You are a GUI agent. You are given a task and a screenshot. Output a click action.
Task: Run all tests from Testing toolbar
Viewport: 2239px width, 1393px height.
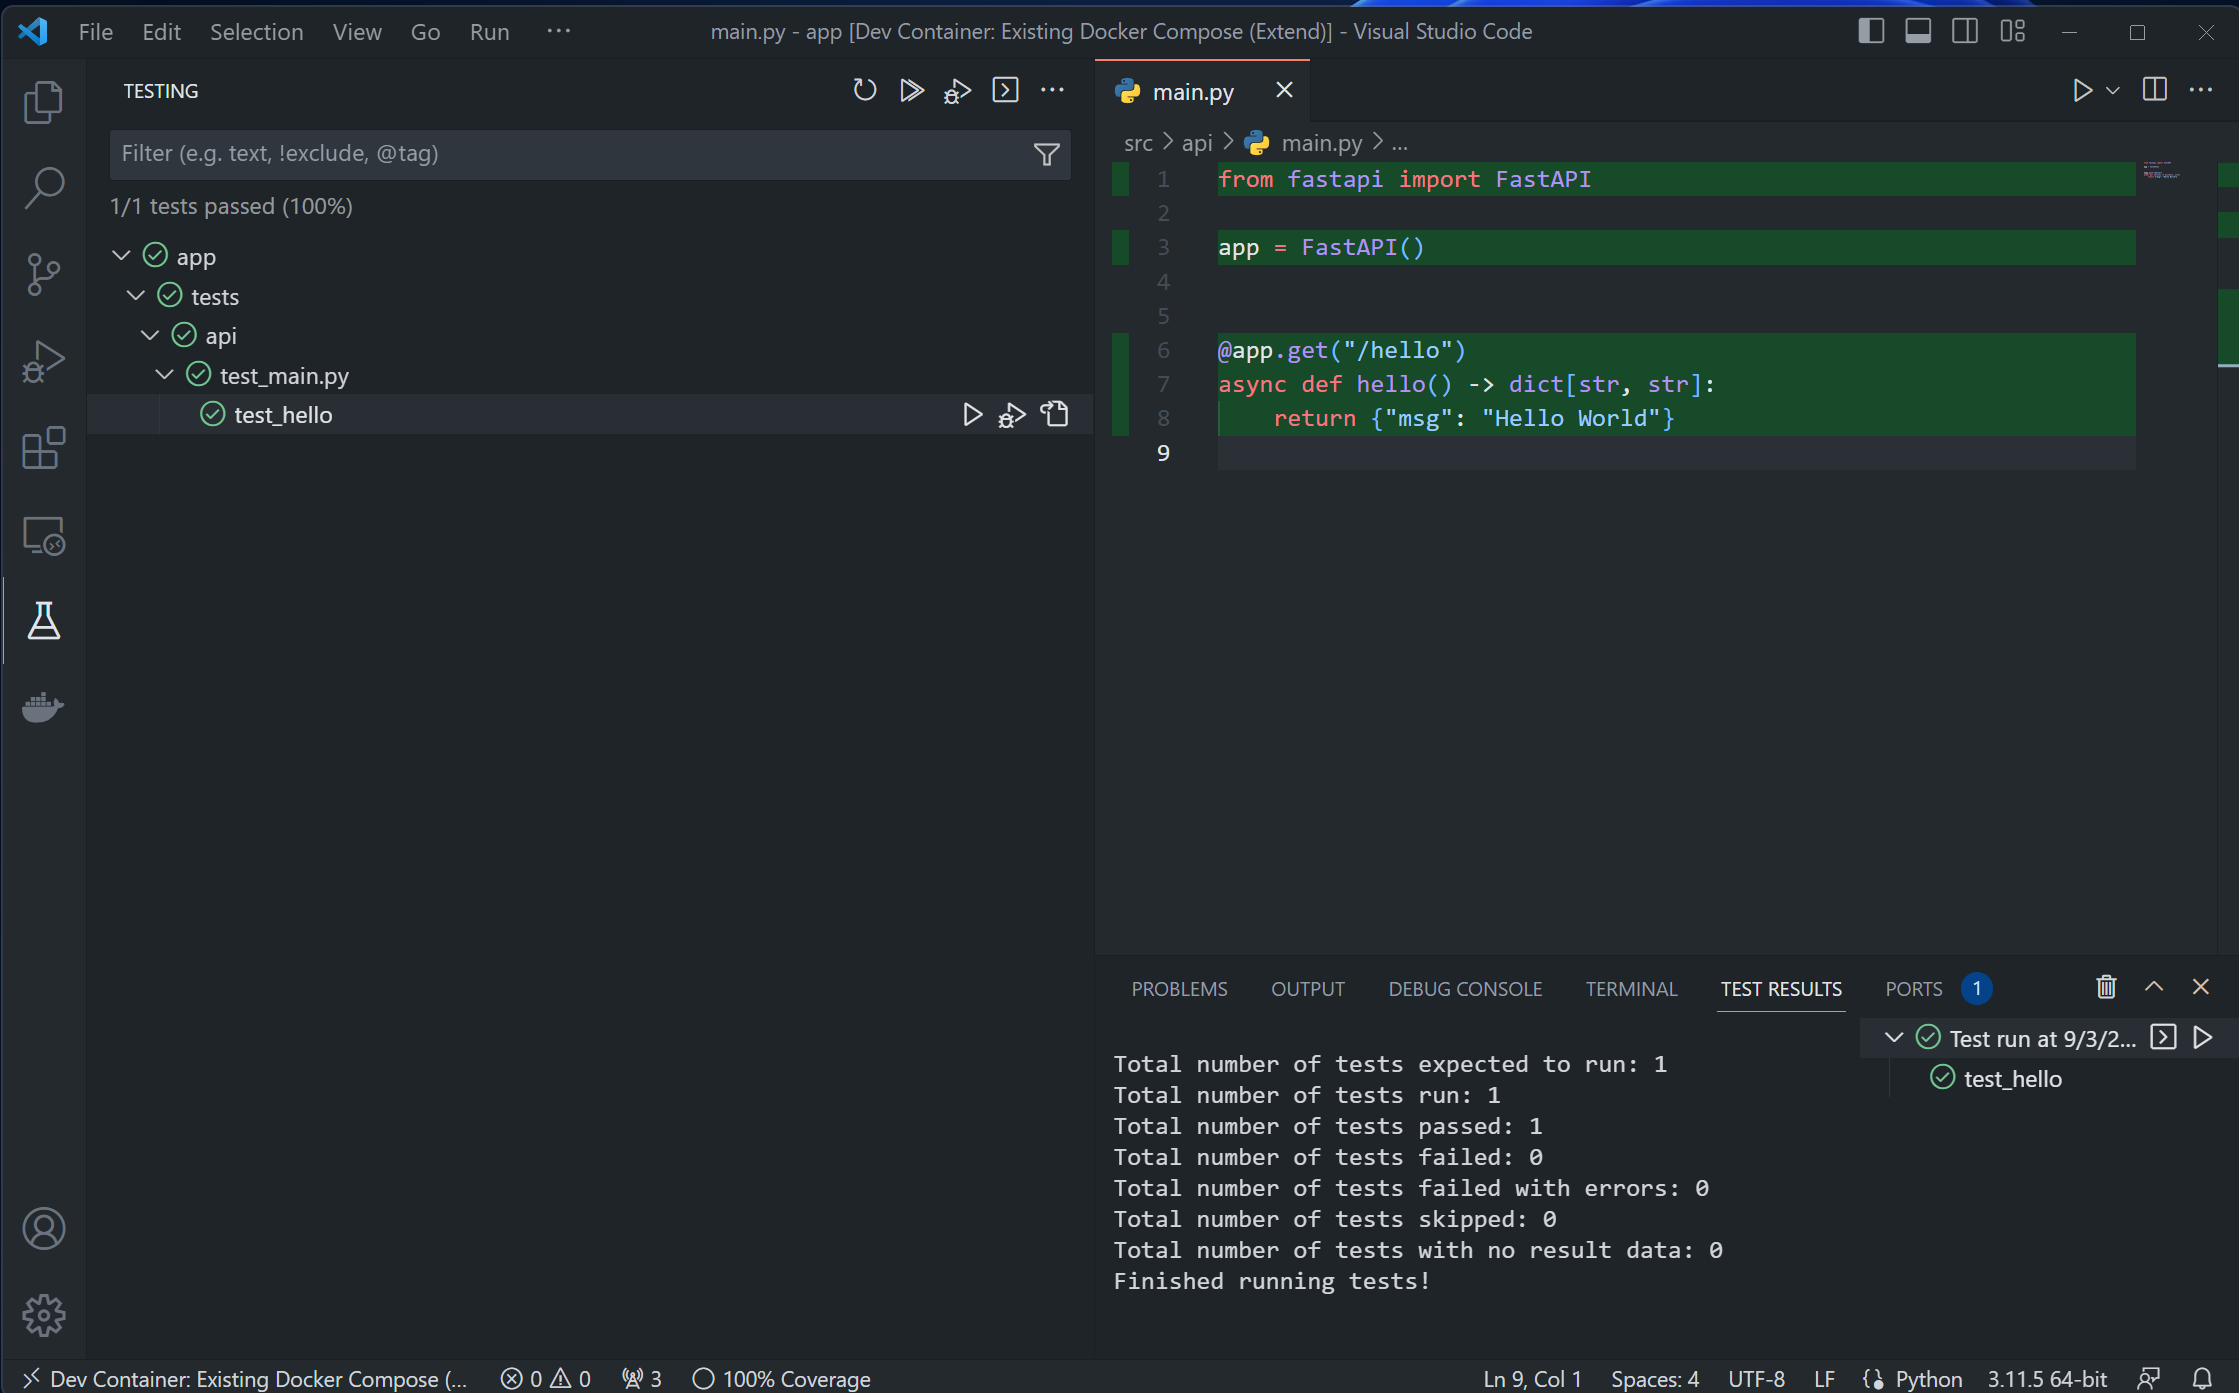point(910,91)
